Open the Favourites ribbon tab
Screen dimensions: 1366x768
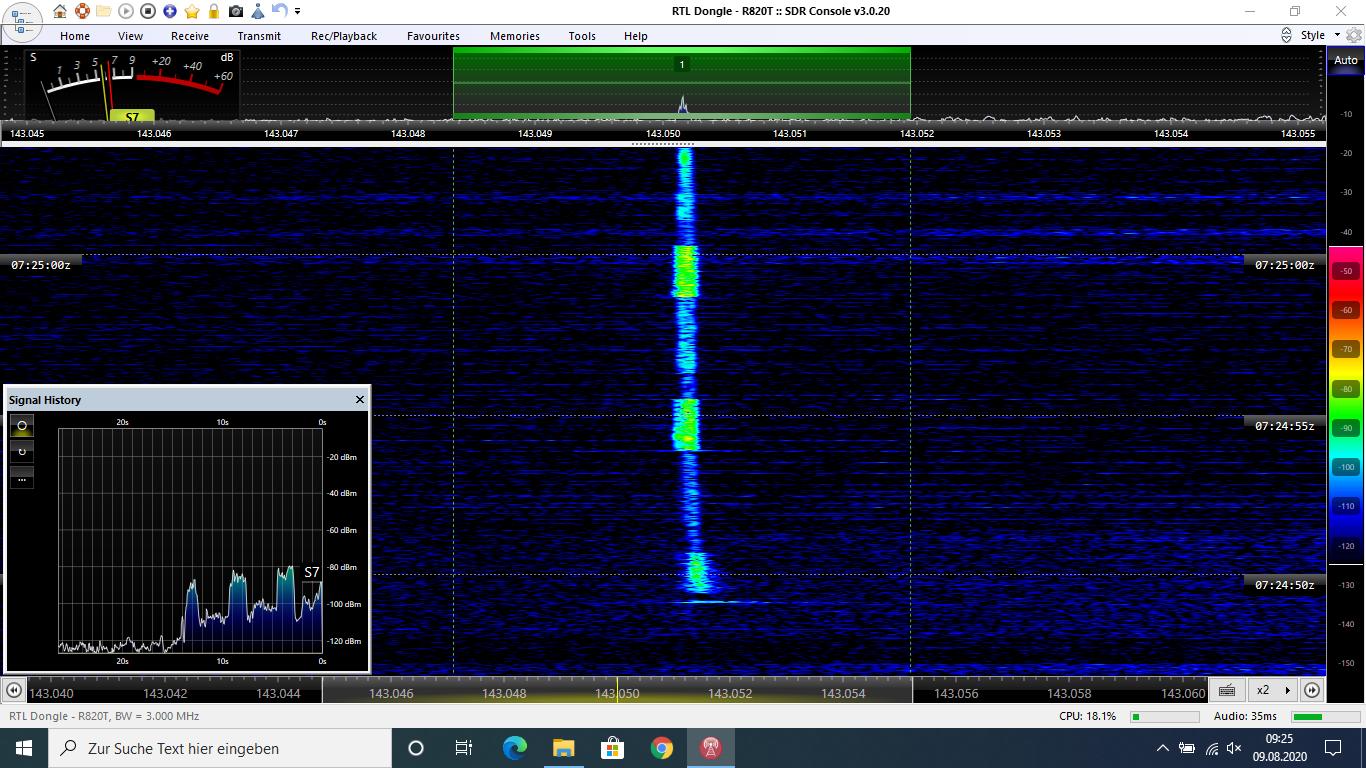[434, 35]
